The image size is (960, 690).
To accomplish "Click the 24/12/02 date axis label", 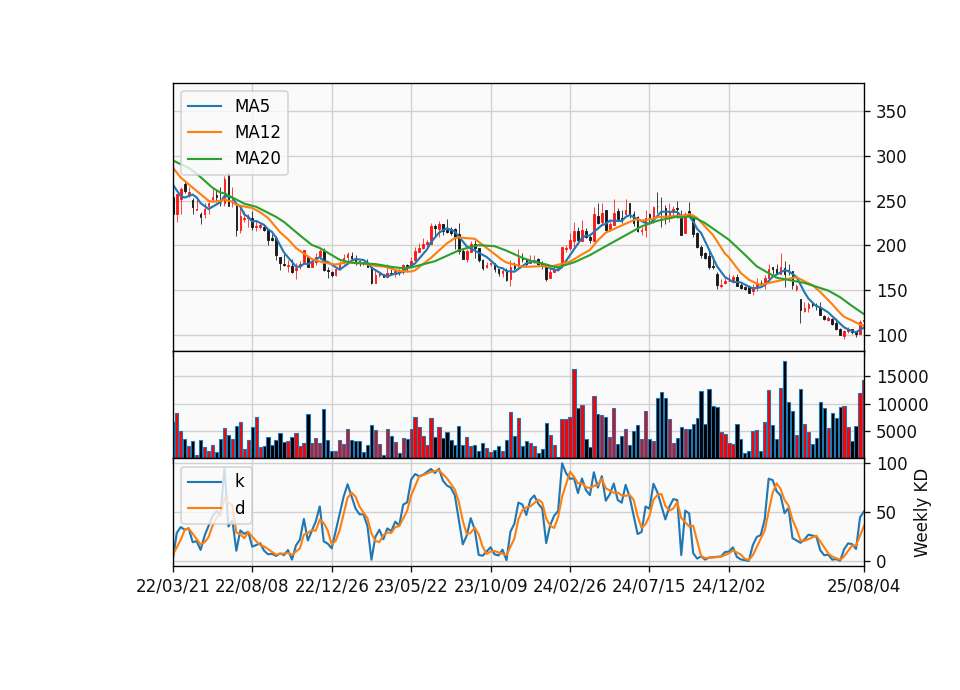I will click(729, 586).
